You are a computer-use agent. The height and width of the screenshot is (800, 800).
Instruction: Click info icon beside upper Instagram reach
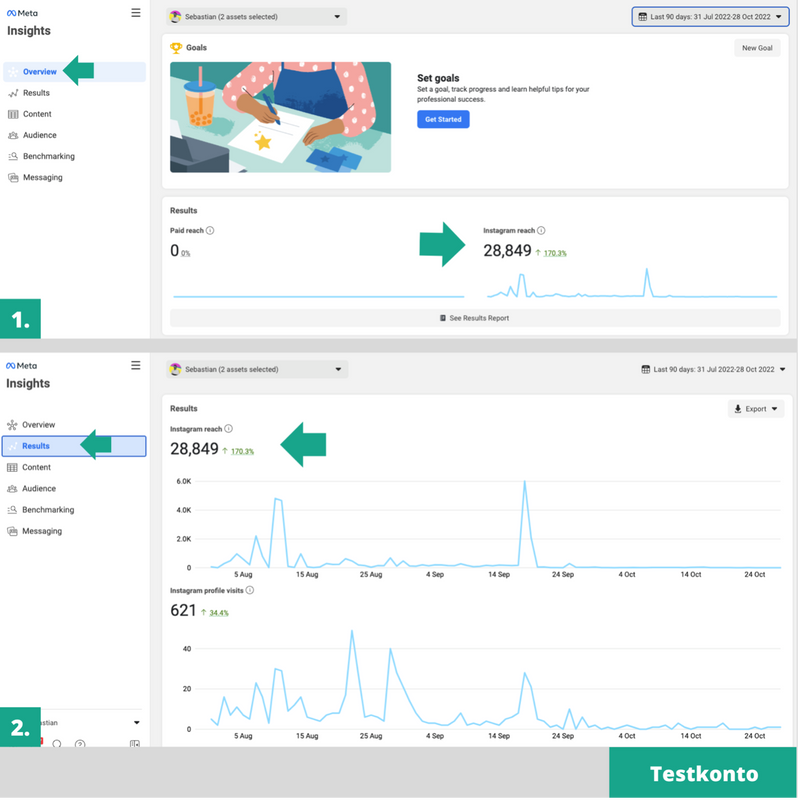[542, 231]
